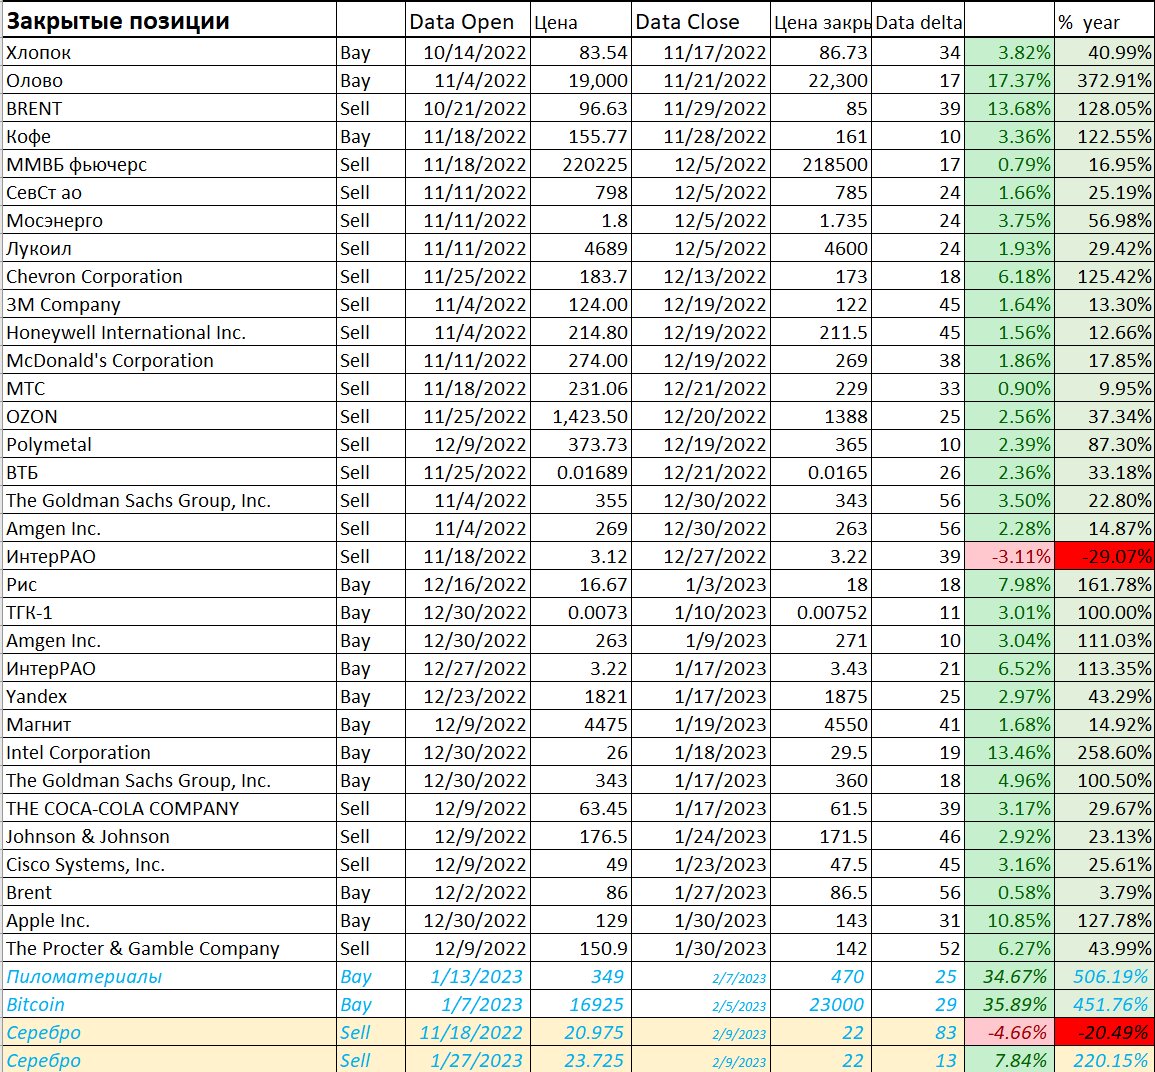Click the '17.37%' green cell
This screenshot has height=1072, width=1155.
[x=1009, y=80]
